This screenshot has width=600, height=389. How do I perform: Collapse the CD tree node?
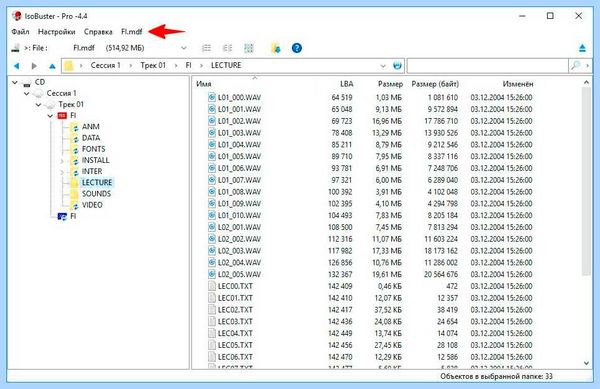pos(15,82)
